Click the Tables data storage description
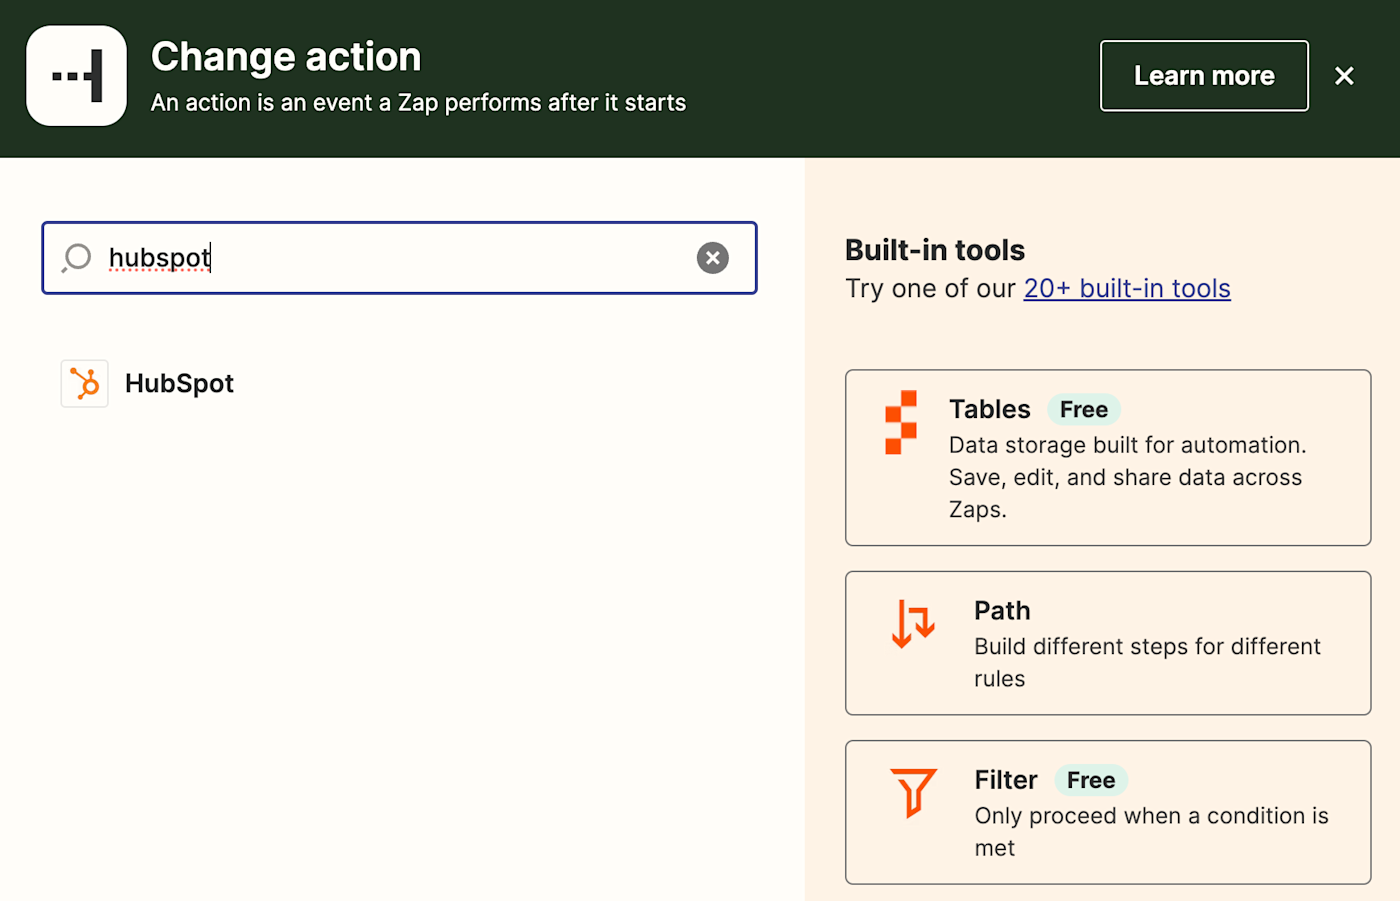Viewport: 1400px width, 901px height. point(1126,477)
